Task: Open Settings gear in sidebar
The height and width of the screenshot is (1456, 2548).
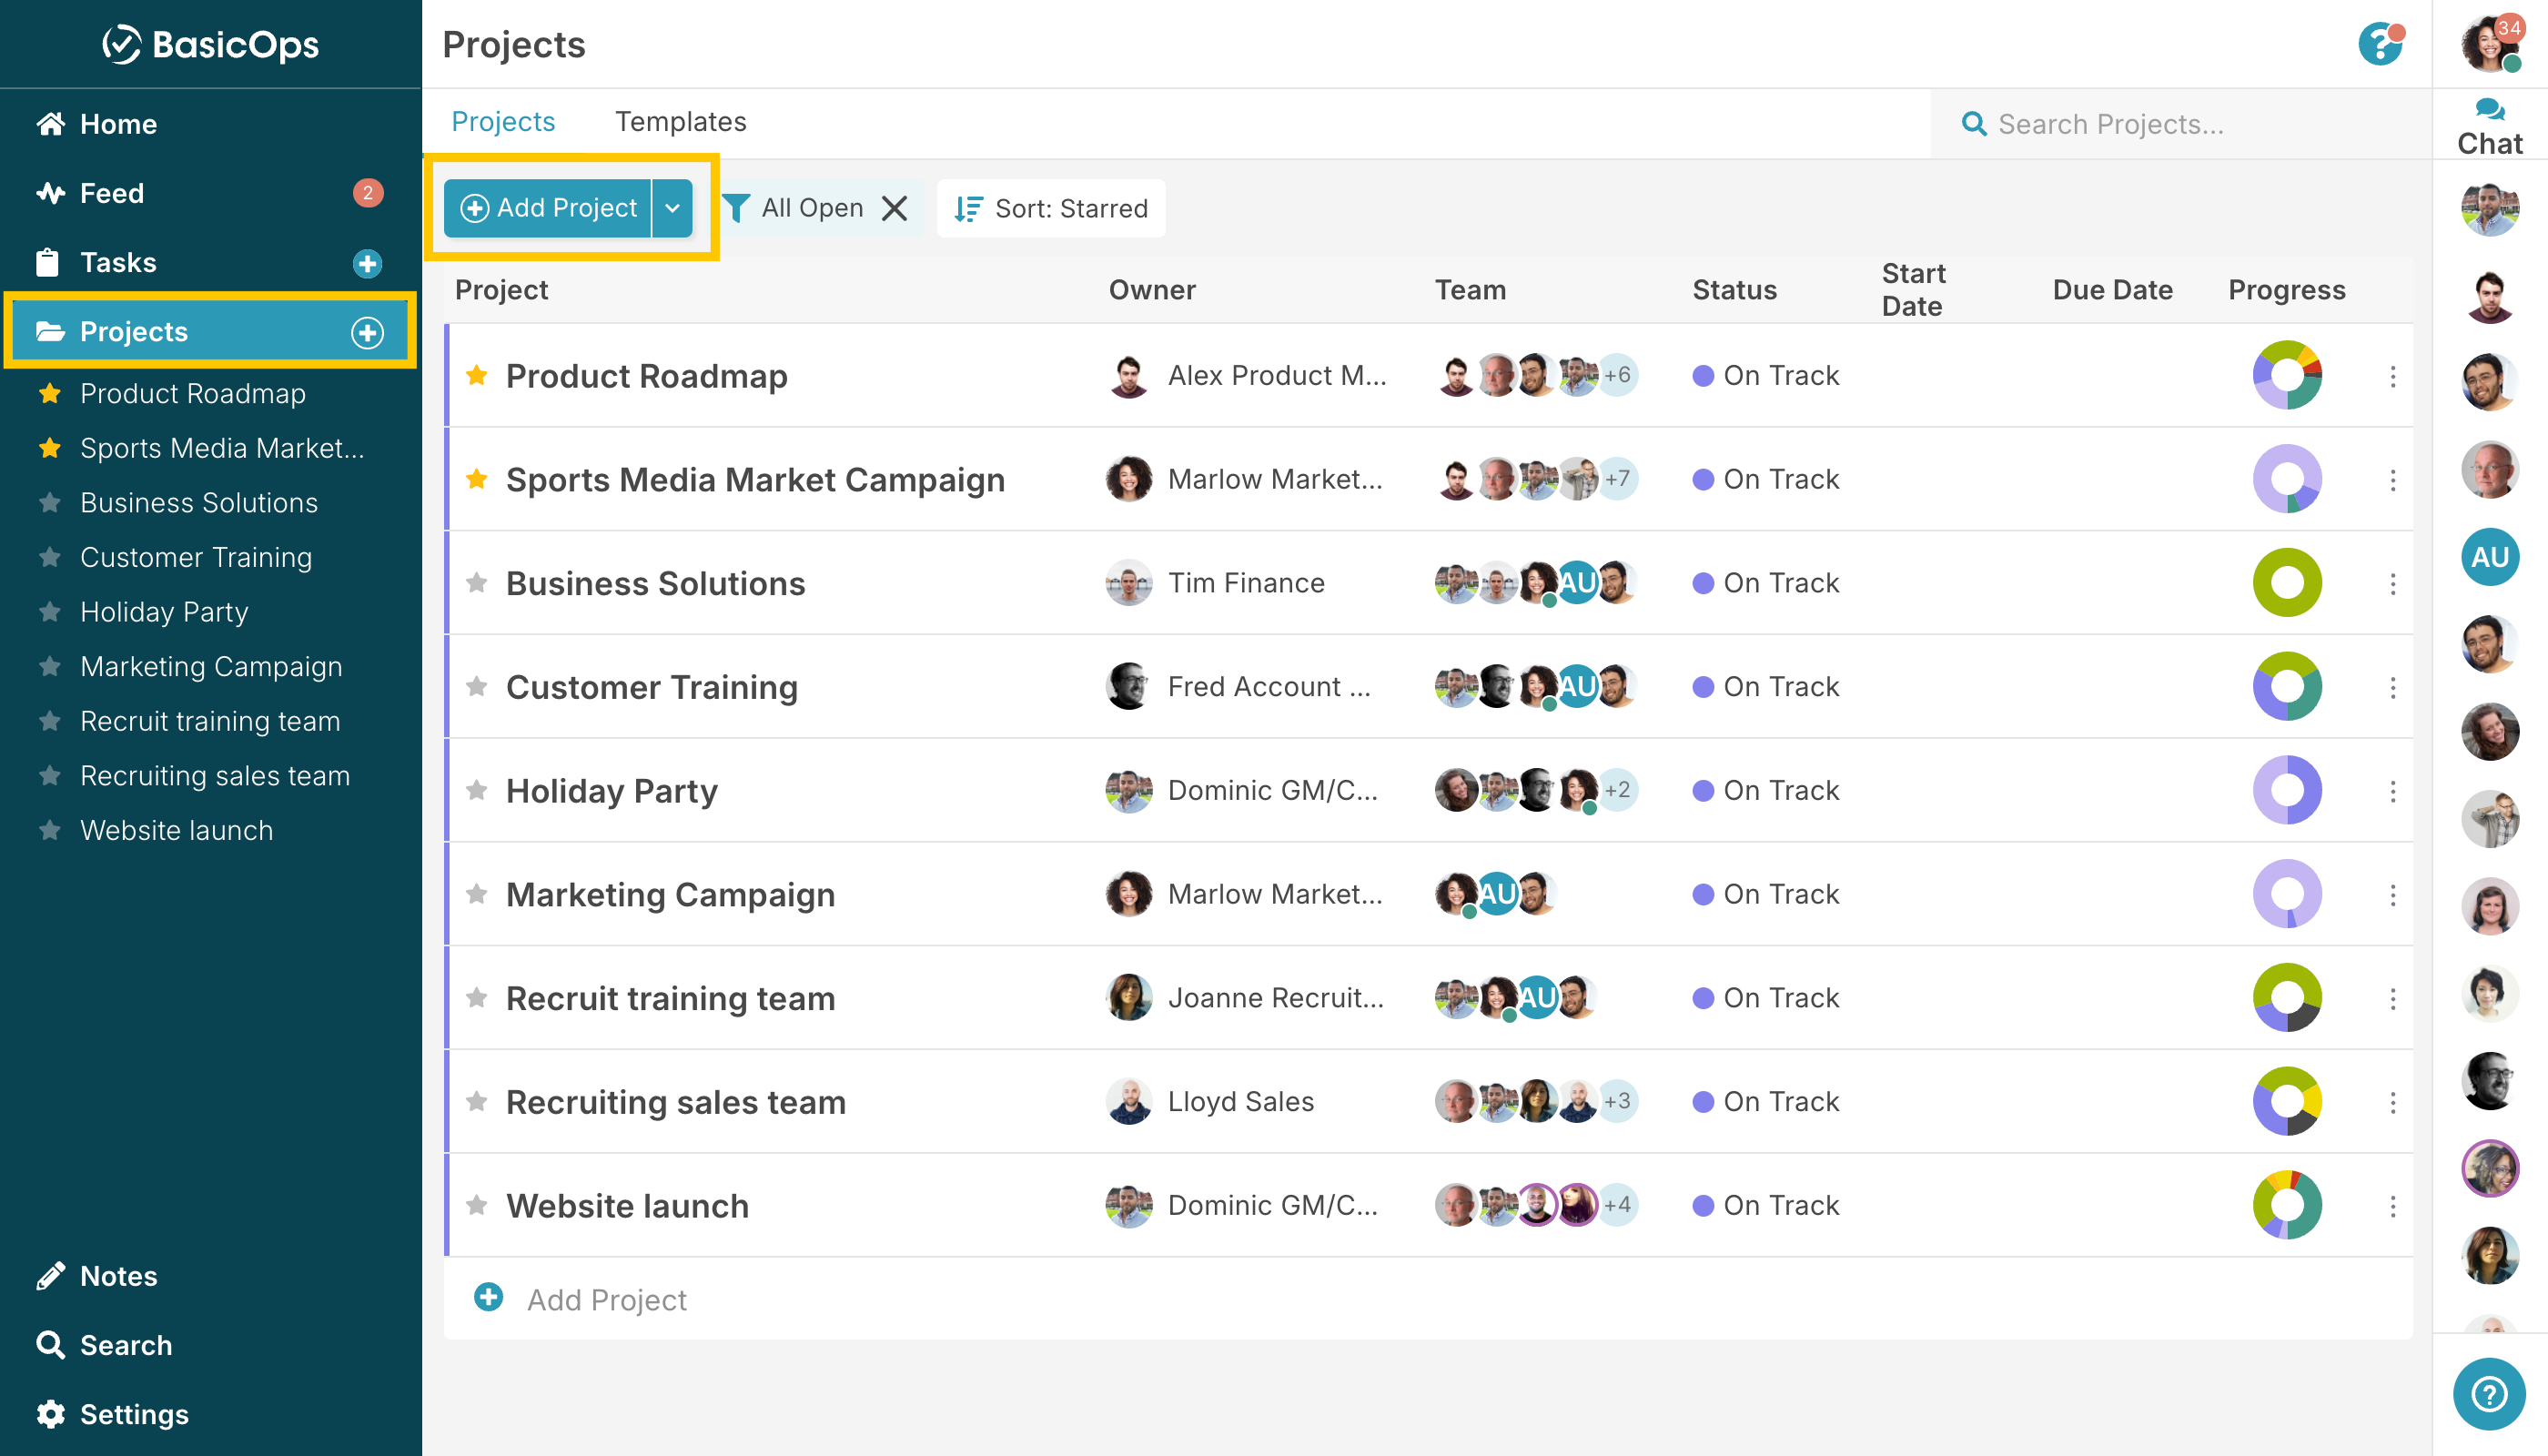Action: [x=50, y=1414]
